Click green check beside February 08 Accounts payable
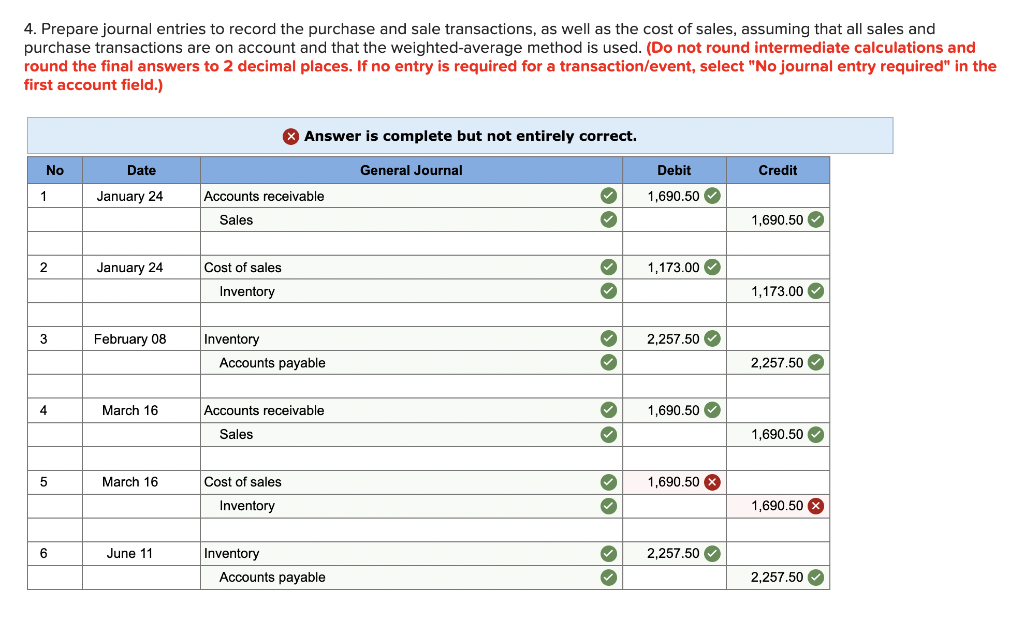This screenshot has height=620, width=1024. (x=609, y=363)
